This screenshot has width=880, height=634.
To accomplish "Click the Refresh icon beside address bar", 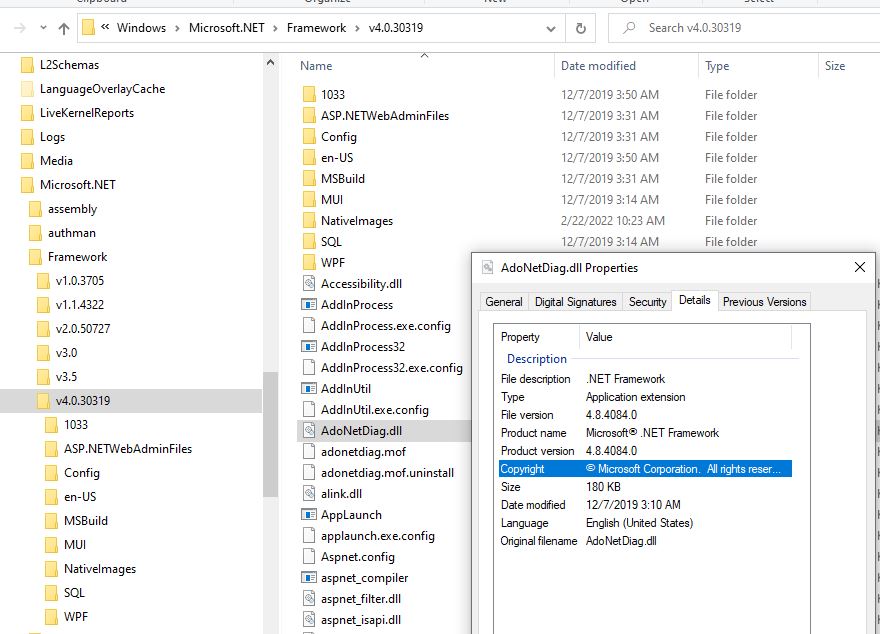I will pyautogui.click(x=580, y=28).
